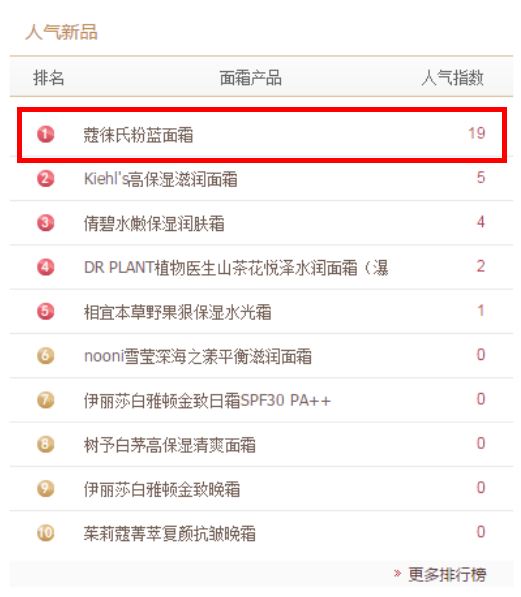521x597 pixels.
Task: Click the arrow icon beside 更多排行榜
Action: point(397,573)
